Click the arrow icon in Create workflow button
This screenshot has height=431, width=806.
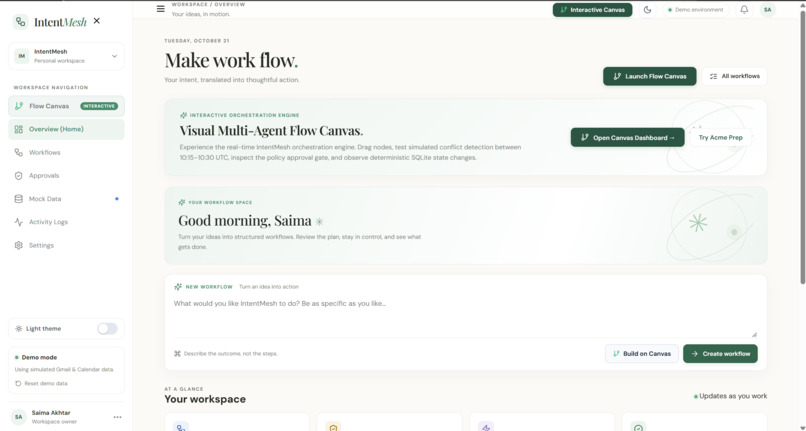[x=694, y=354]
